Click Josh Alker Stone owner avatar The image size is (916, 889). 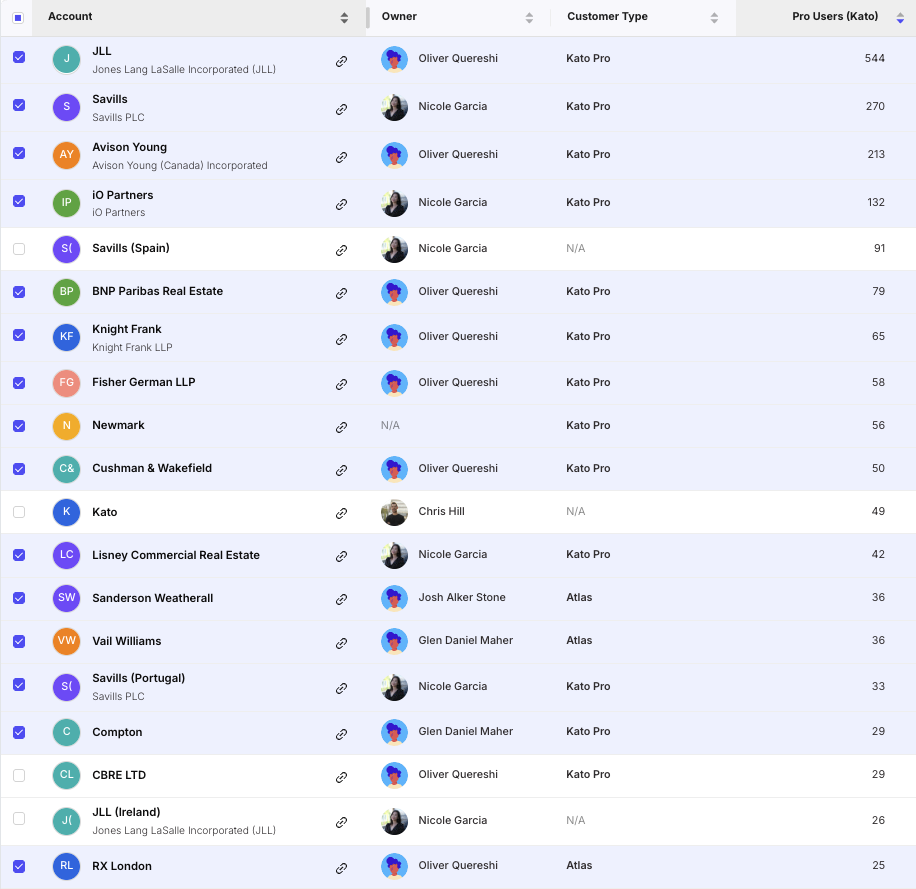(394, 598)
